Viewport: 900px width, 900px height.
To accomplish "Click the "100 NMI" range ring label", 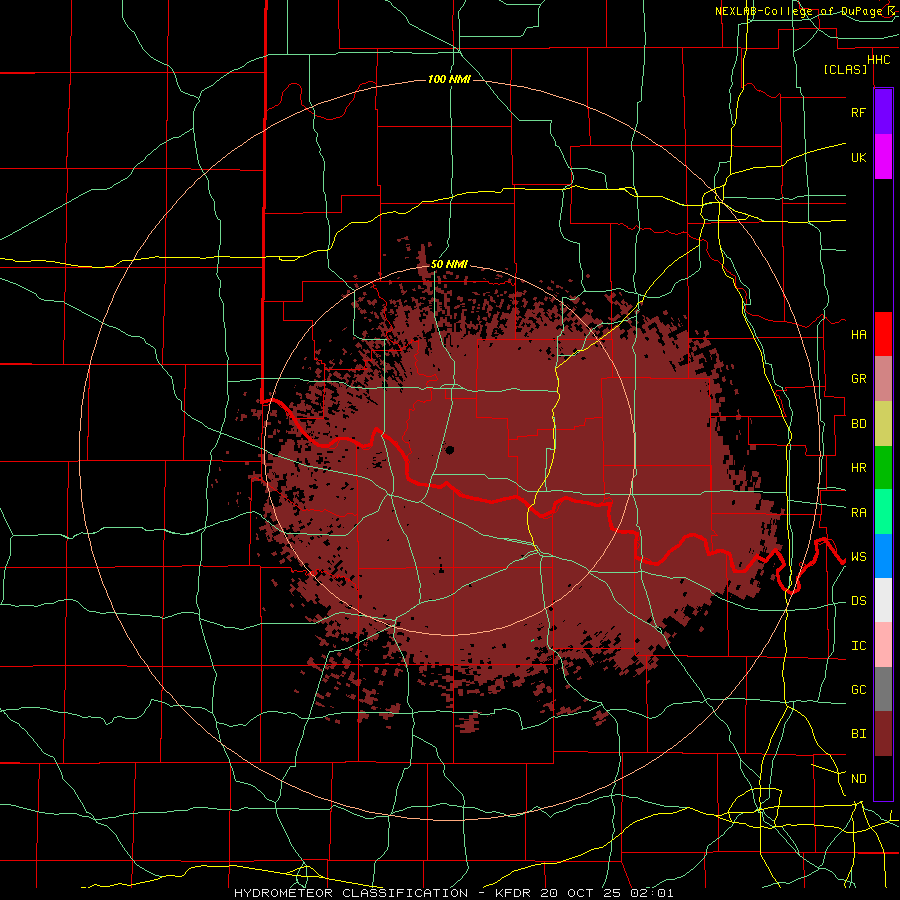I will coord(449,79).
